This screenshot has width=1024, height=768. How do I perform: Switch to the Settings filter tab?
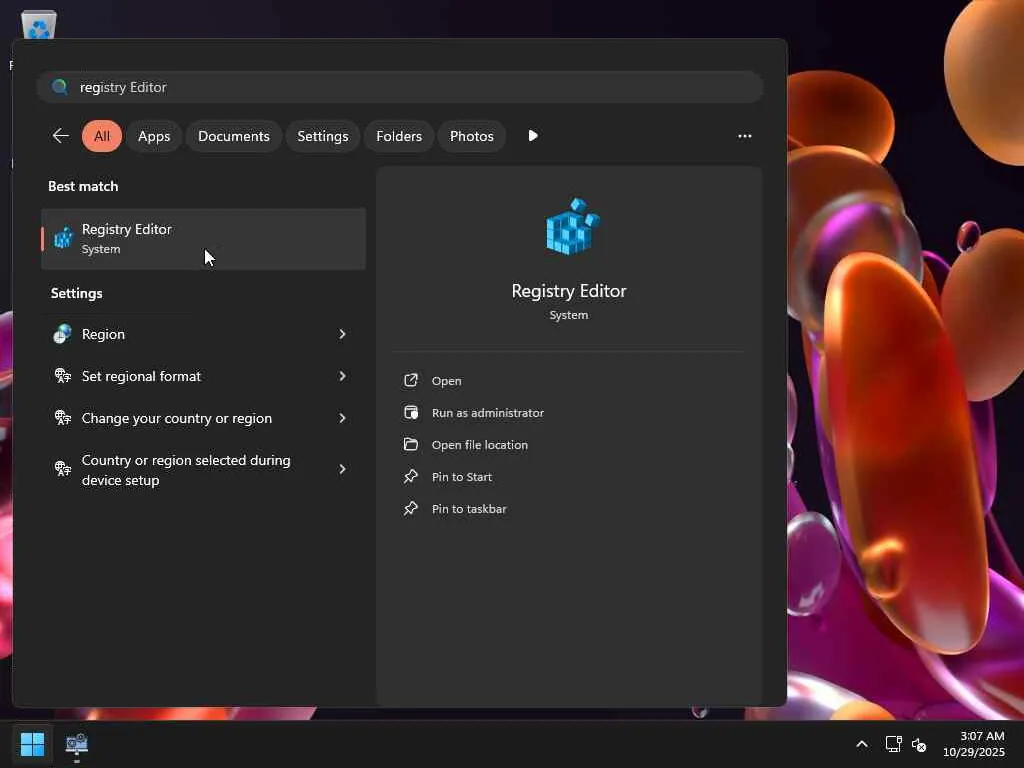point(323,136)
